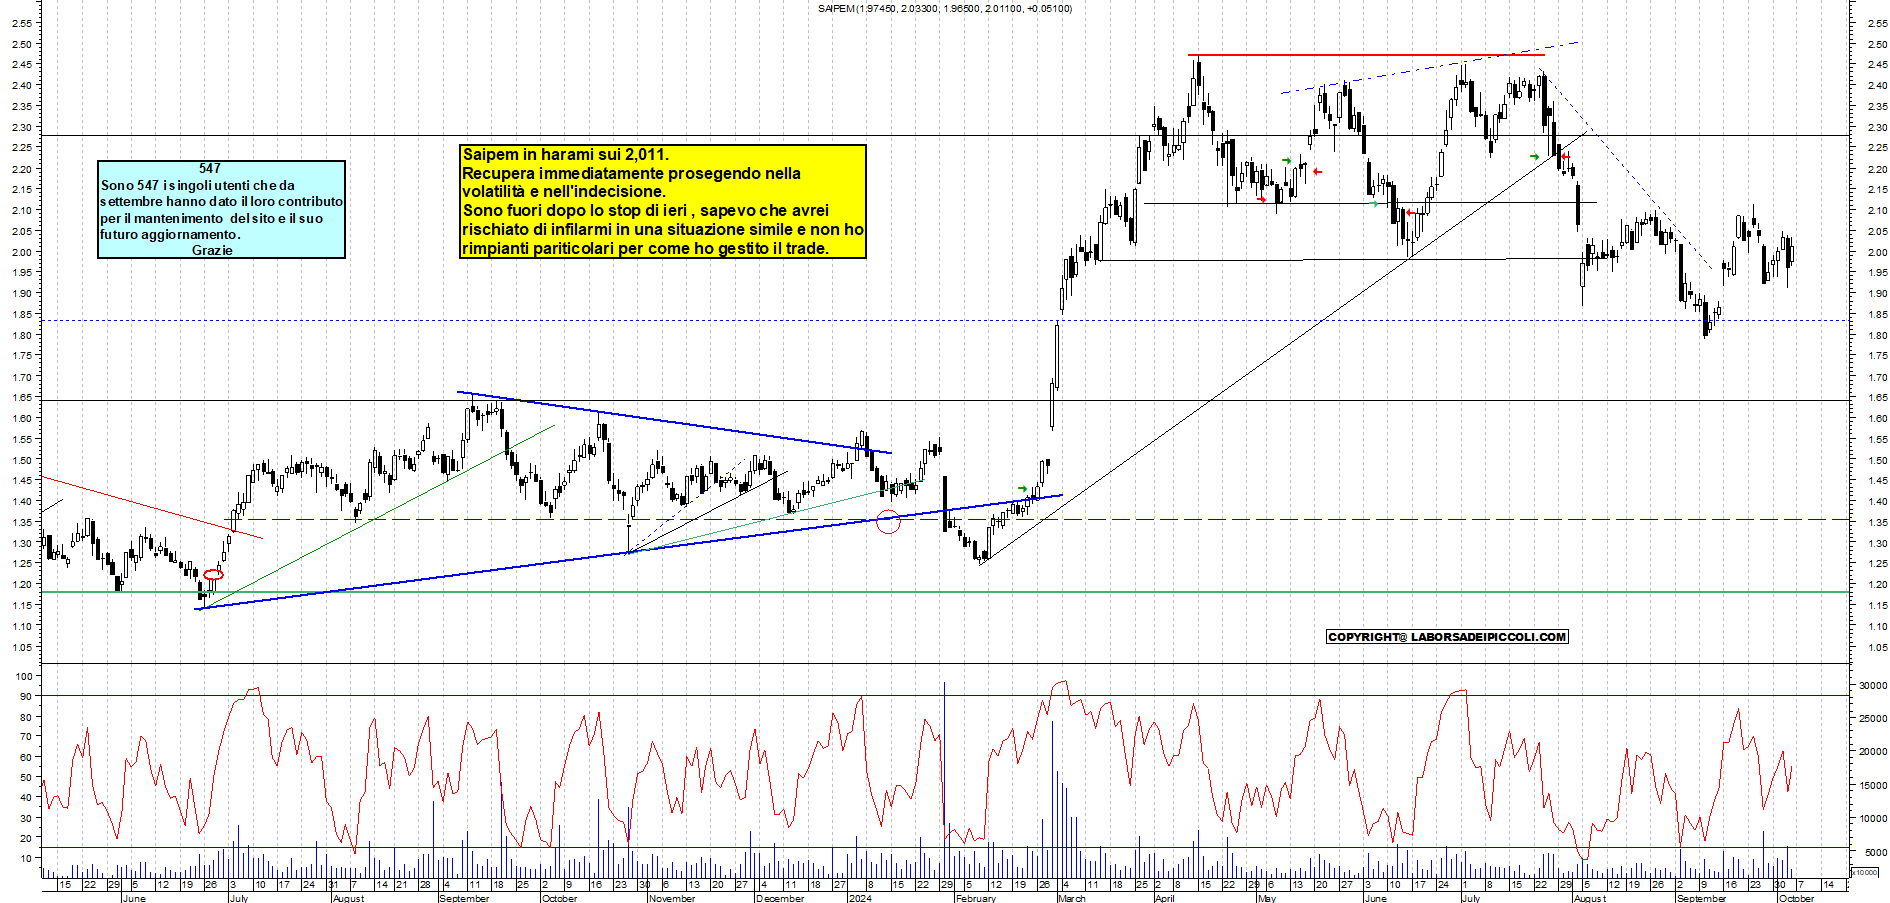Click the May month label

(x=1267, y=898)
